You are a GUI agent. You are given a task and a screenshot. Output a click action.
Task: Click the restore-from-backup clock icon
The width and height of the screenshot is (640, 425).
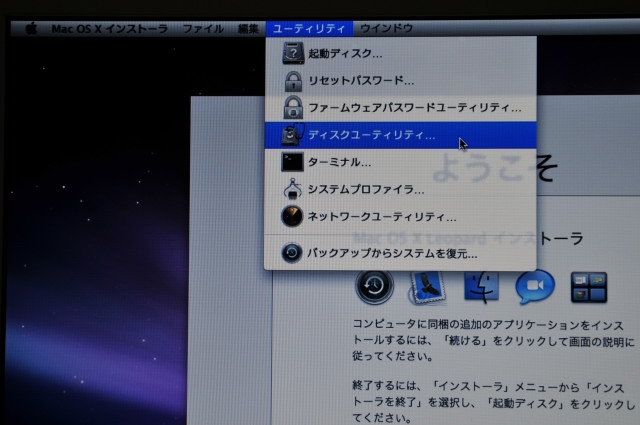tap(291, 253)
